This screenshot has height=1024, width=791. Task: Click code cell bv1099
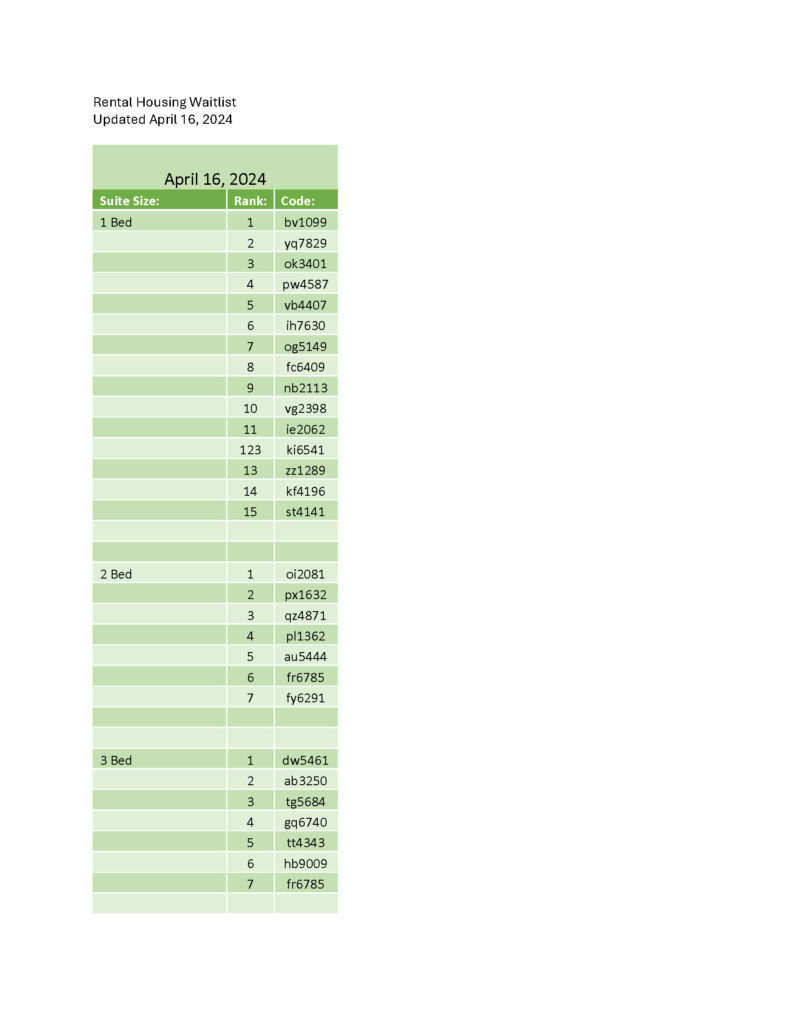[306, 222]
